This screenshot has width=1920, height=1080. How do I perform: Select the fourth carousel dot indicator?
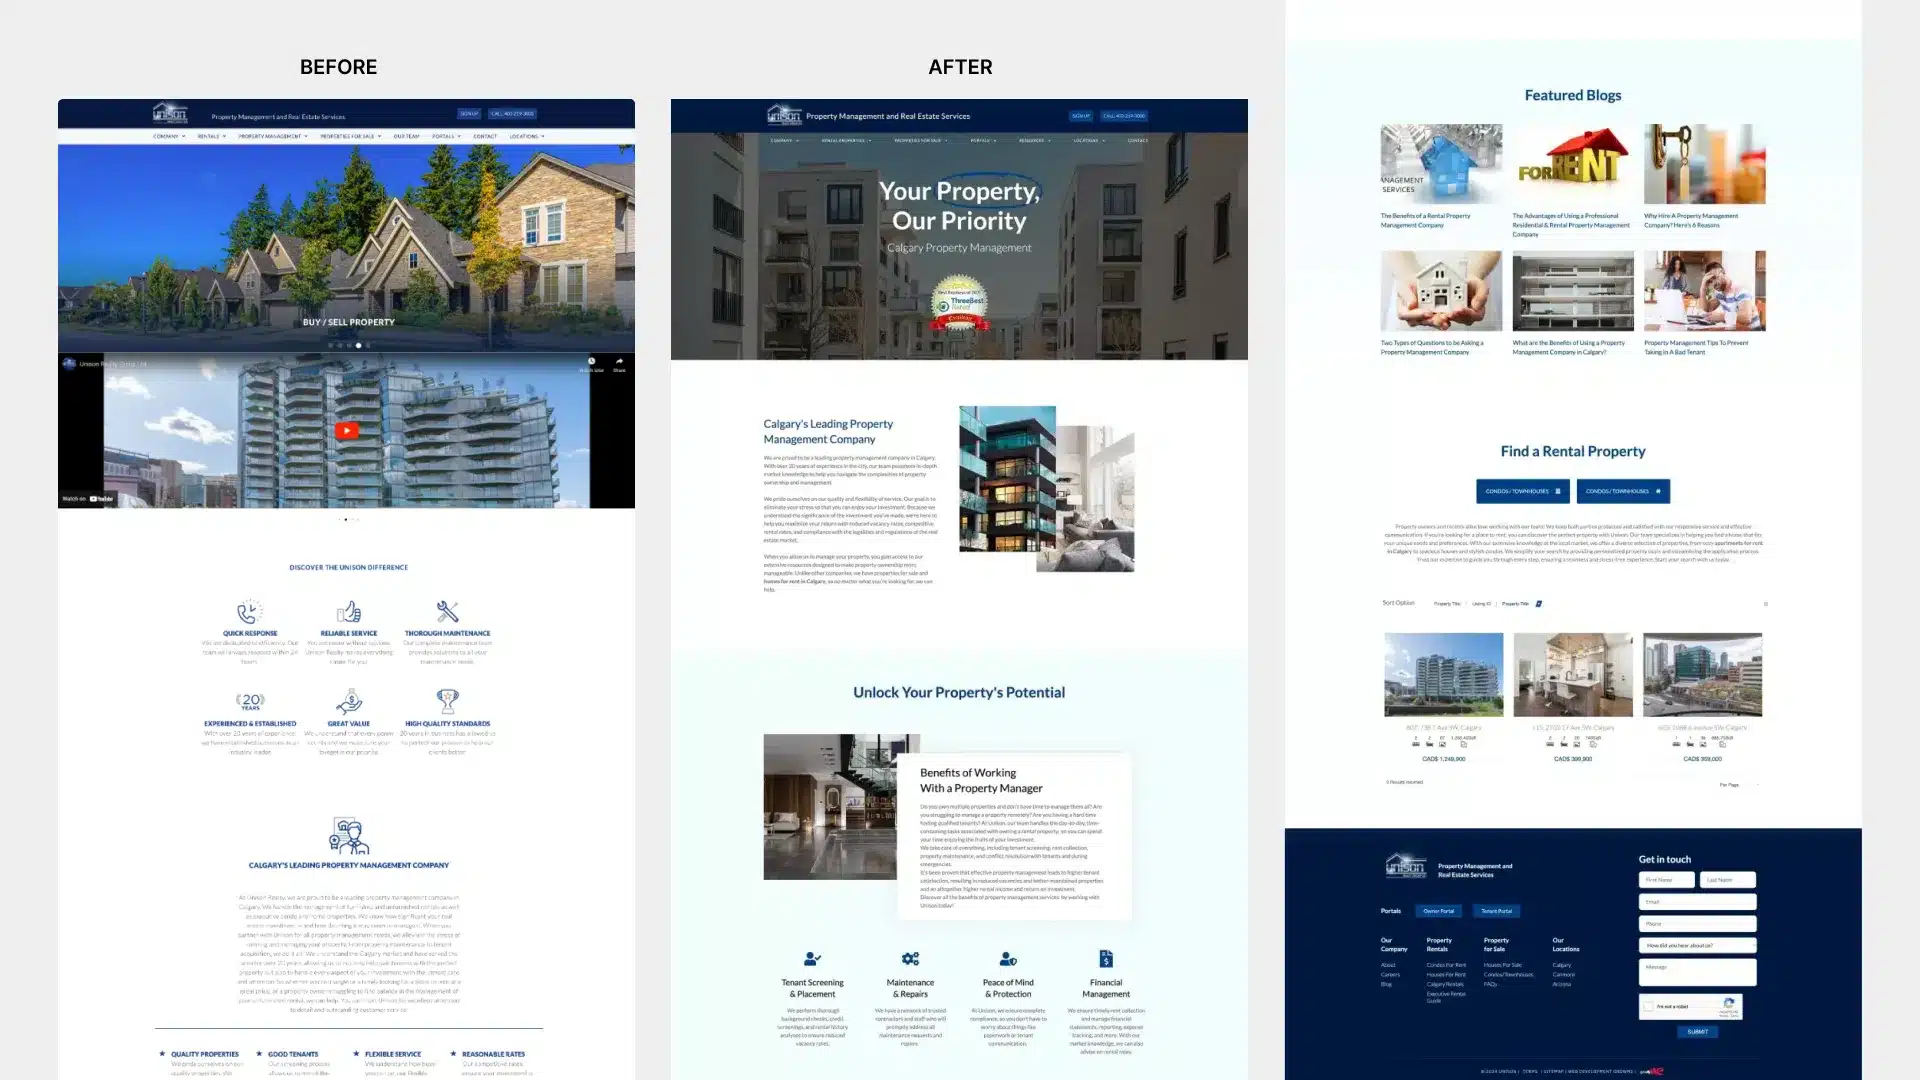point(358,345)
